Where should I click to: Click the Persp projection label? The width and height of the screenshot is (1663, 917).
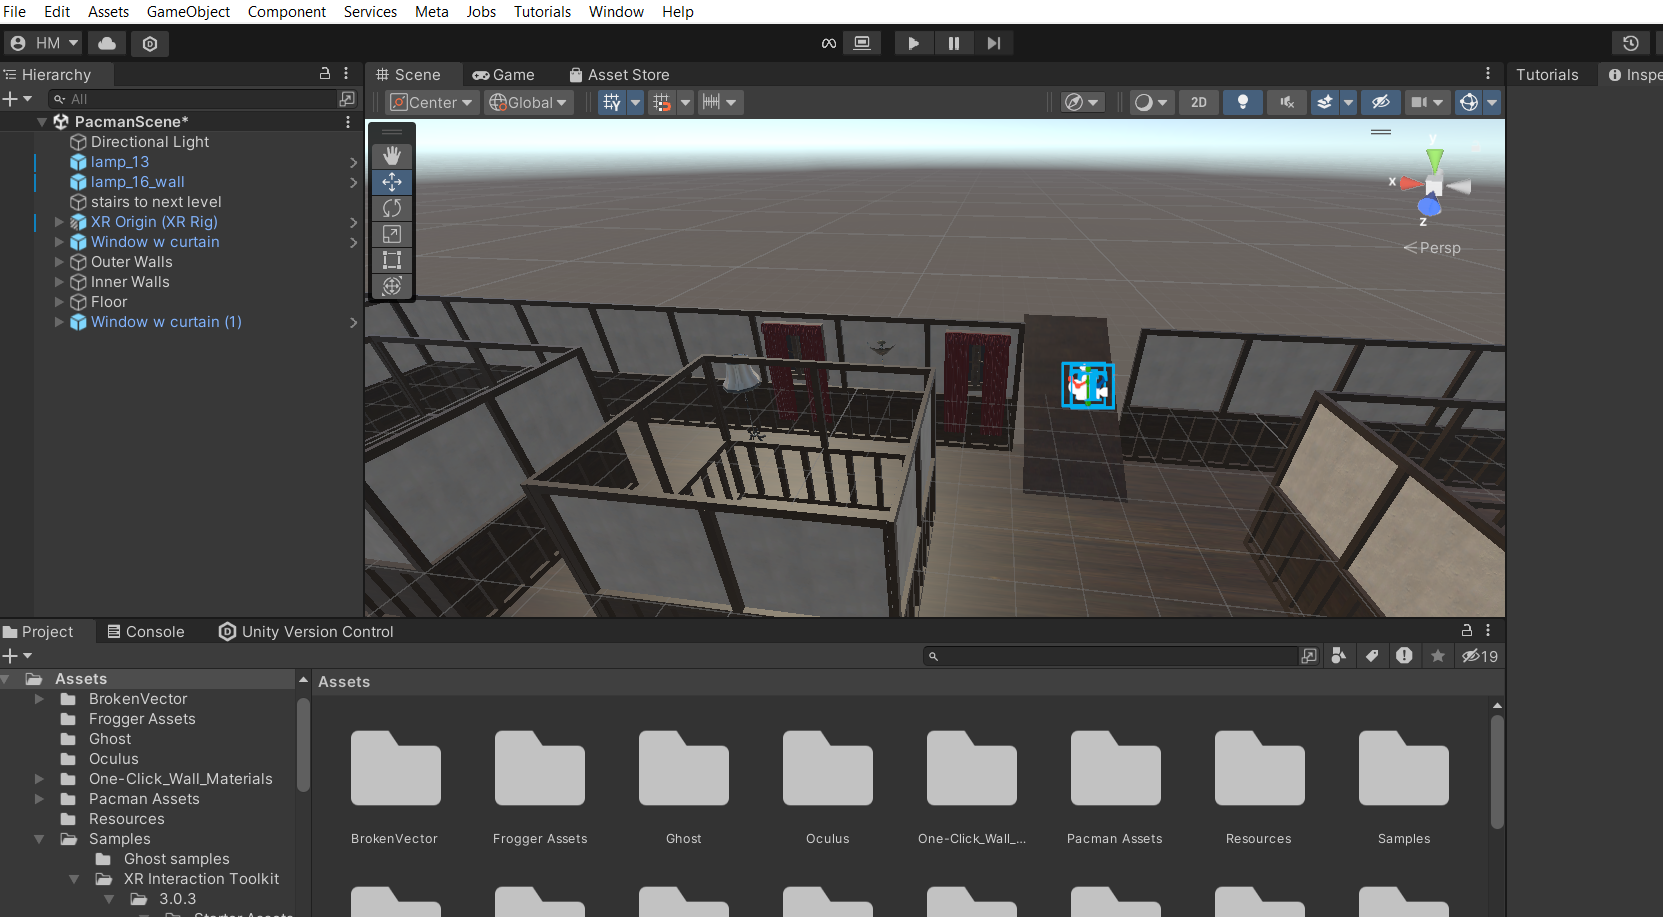coord(1439,248)
